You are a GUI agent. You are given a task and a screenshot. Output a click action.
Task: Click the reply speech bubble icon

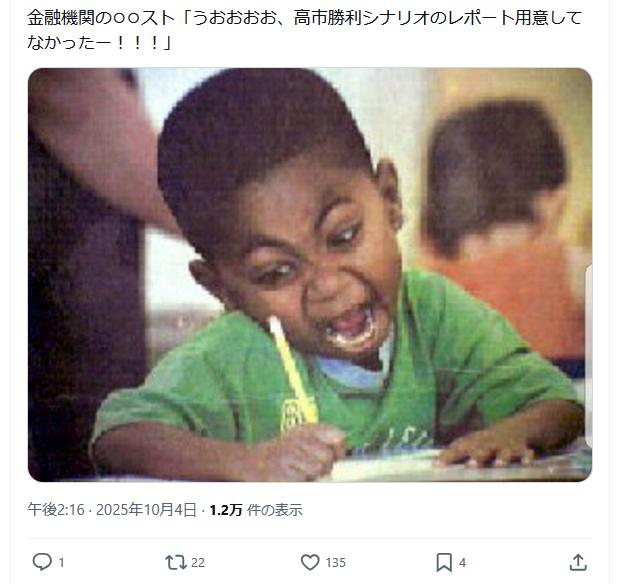(x=42, y=562)
